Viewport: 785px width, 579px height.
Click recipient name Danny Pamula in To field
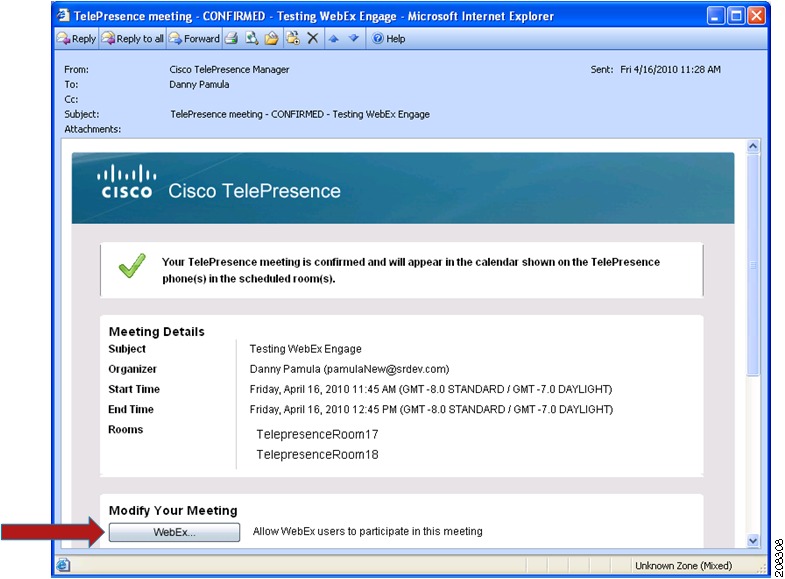[199, 85]
